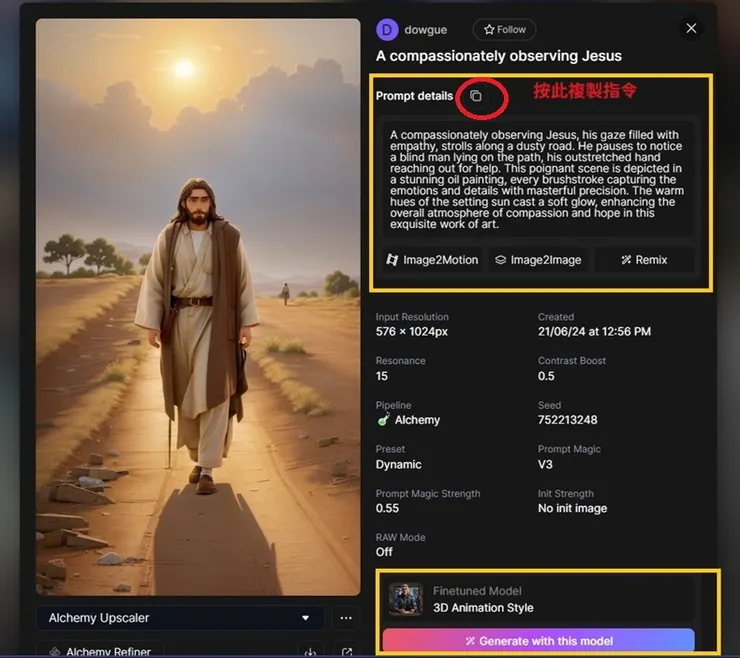Click the dowgue username link
The width and height of the screenshot is (740, 658).
(x=424, y=30)
